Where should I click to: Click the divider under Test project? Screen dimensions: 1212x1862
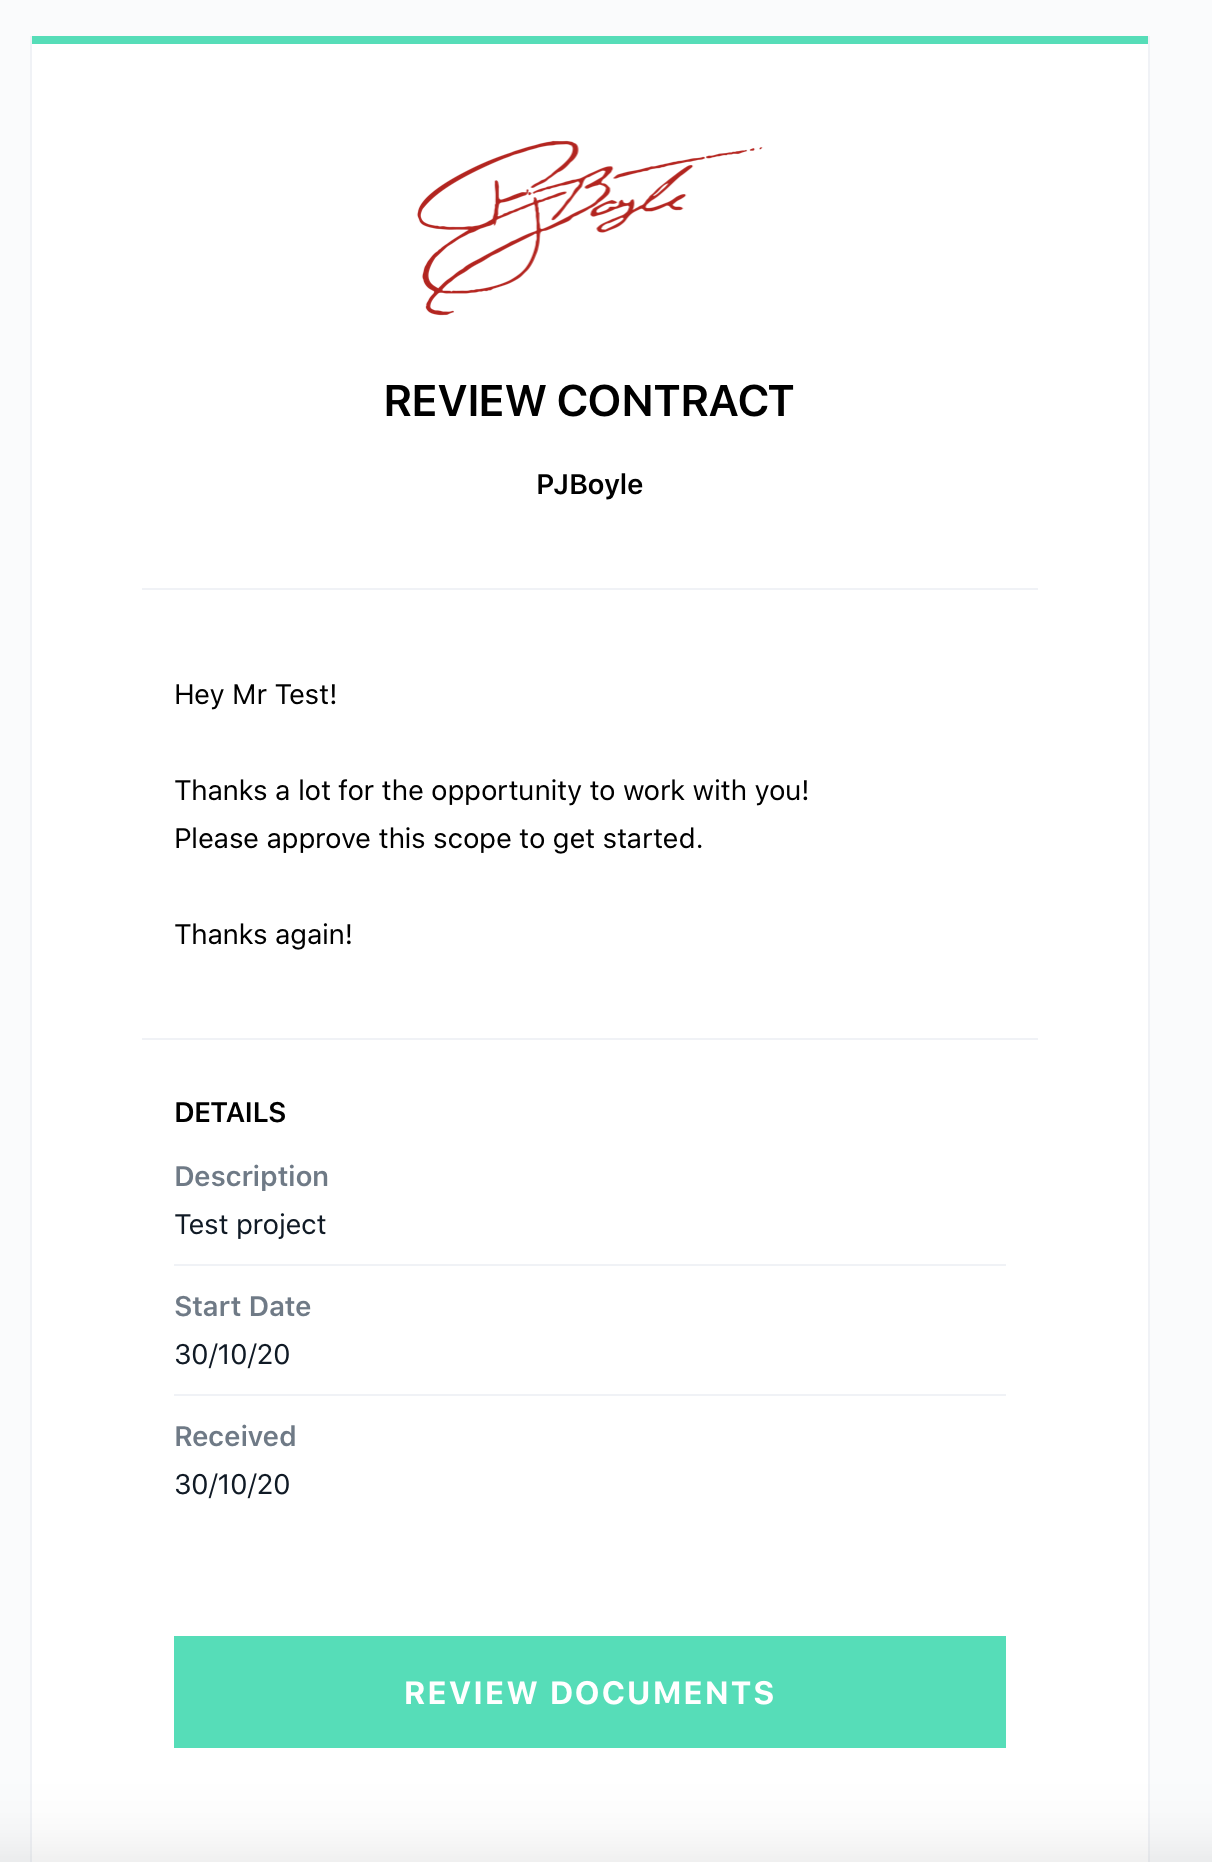click(x=590, y=1265)
